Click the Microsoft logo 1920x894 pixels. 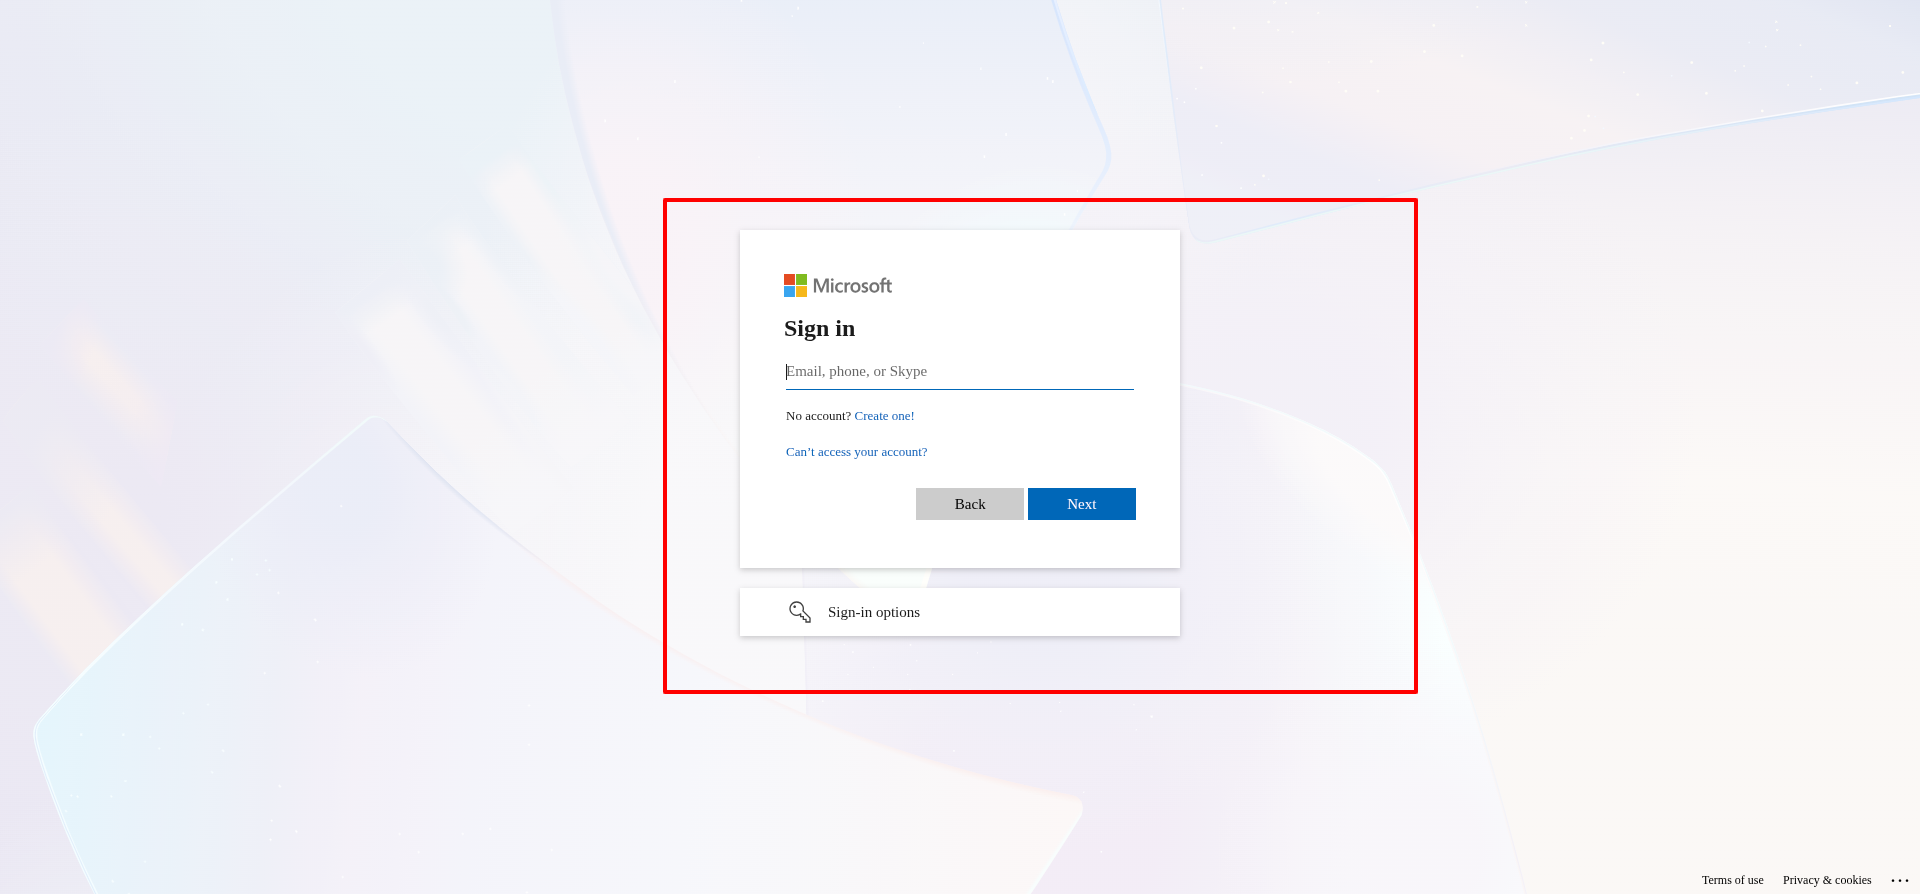838,286
